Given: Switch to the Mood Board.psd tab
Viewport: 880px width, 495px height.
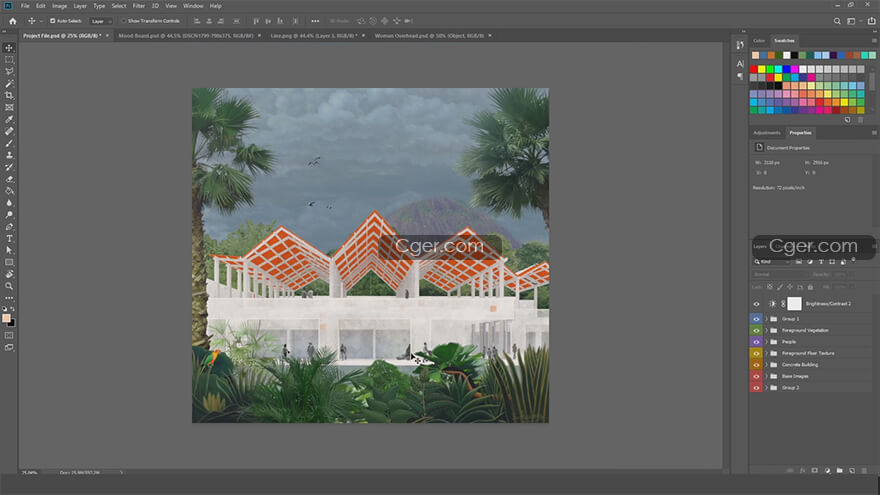Looking at the screenshot, I should [x=186, y=35].
